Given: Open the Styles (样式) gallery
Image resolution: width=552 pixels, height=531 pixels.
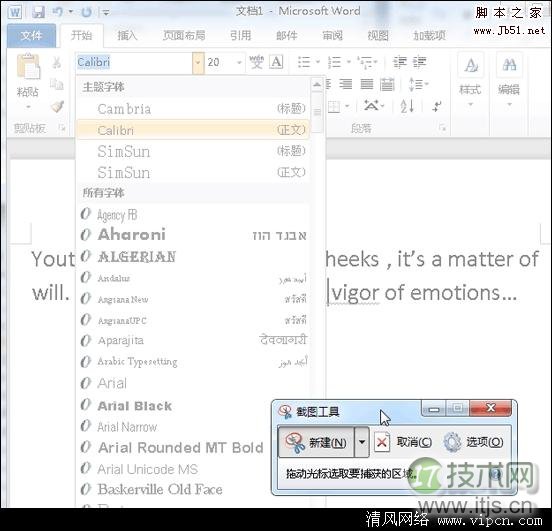Looking at the screenshot, I should [x=470, y=80].
